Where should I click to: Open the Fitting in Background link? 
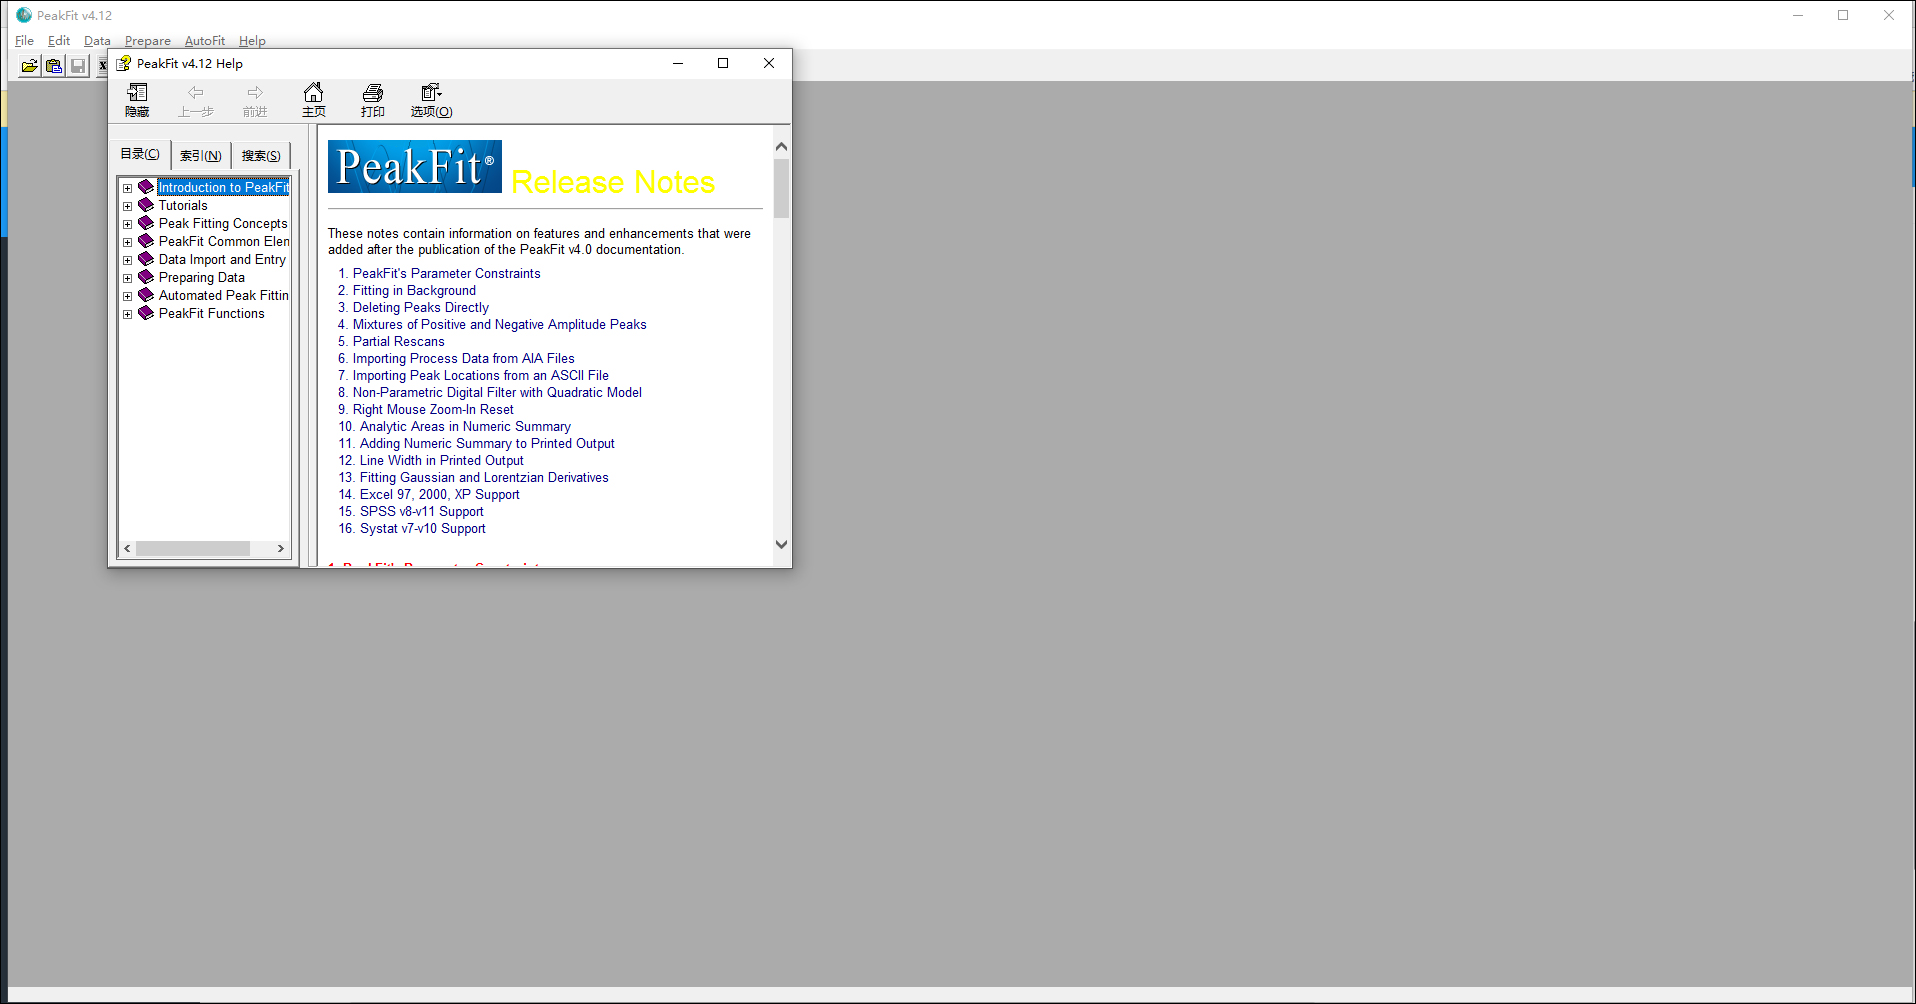tap(414, 290)
